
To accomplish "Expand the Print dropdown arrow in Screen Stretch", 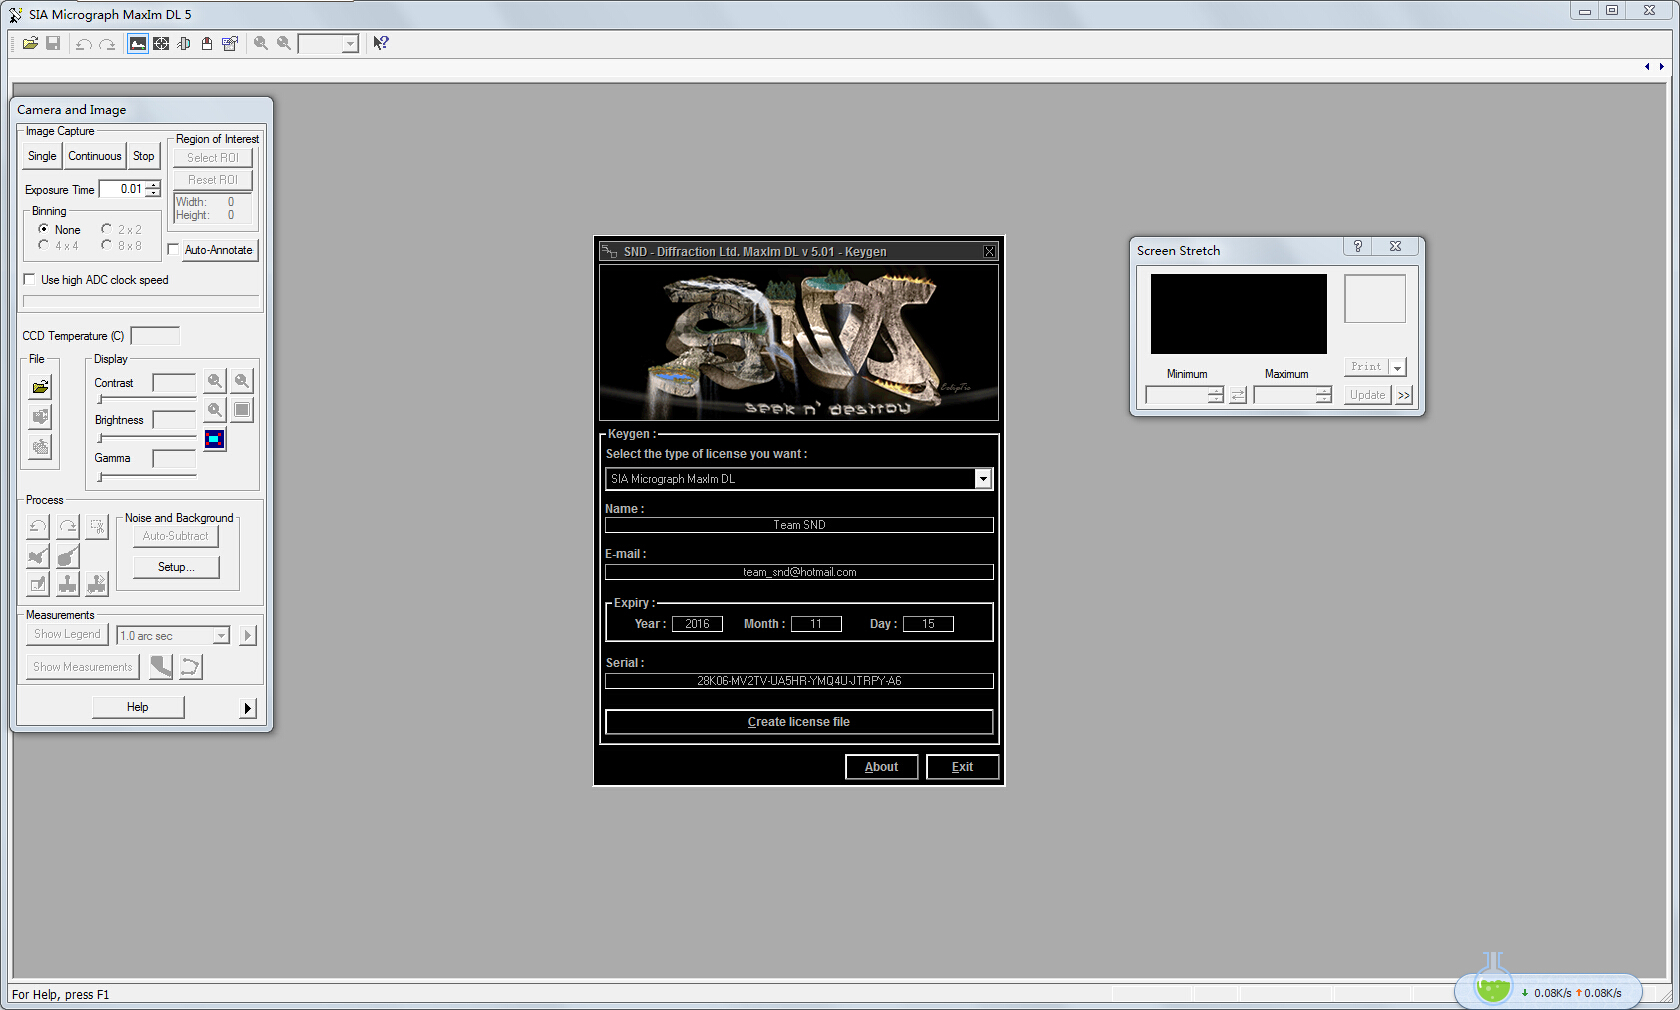I will pos(1397,367).
